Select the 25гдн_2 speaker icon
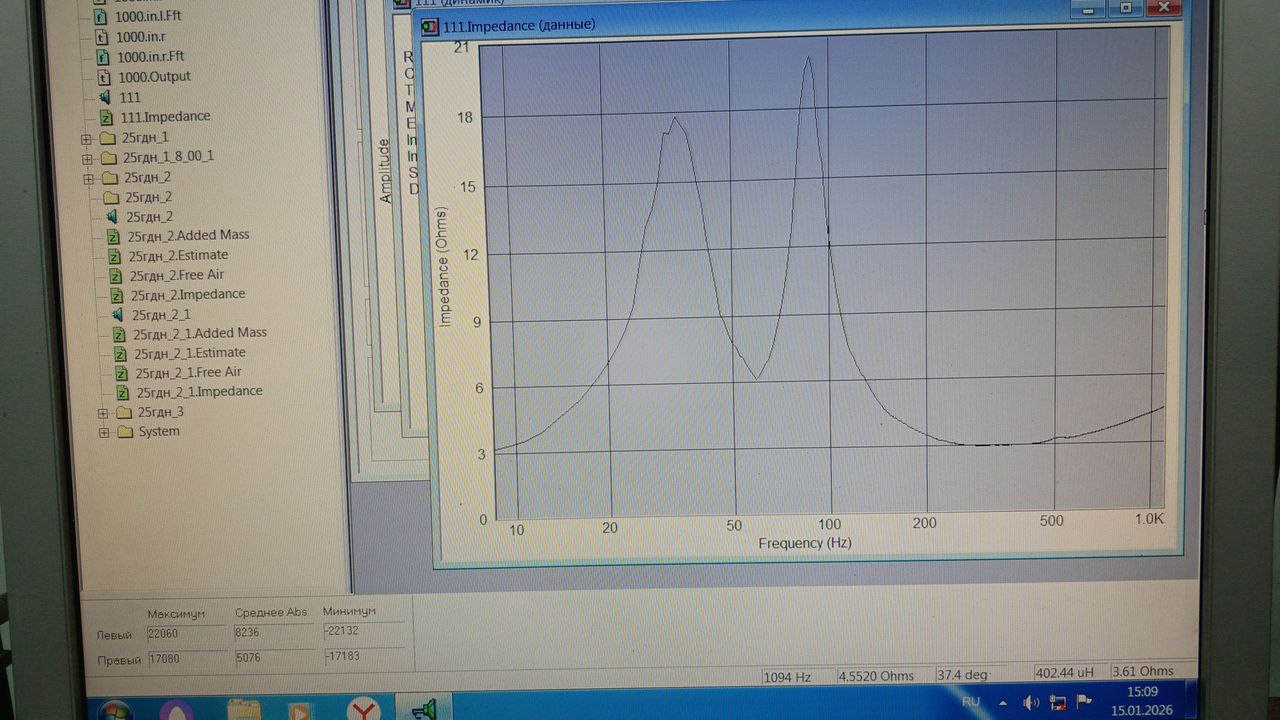1280x720 pixels. click(x=111, y=217)
